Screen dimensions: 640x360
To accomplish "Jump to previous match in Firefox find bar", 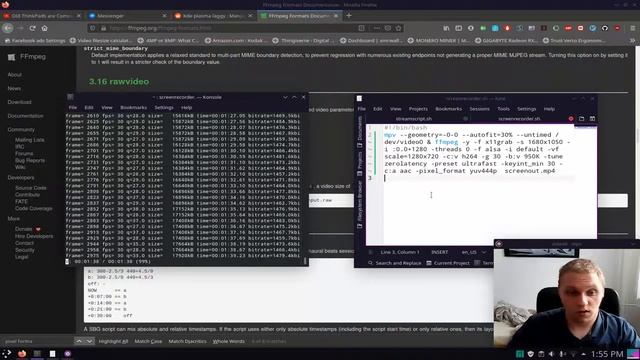I will 79,341.
